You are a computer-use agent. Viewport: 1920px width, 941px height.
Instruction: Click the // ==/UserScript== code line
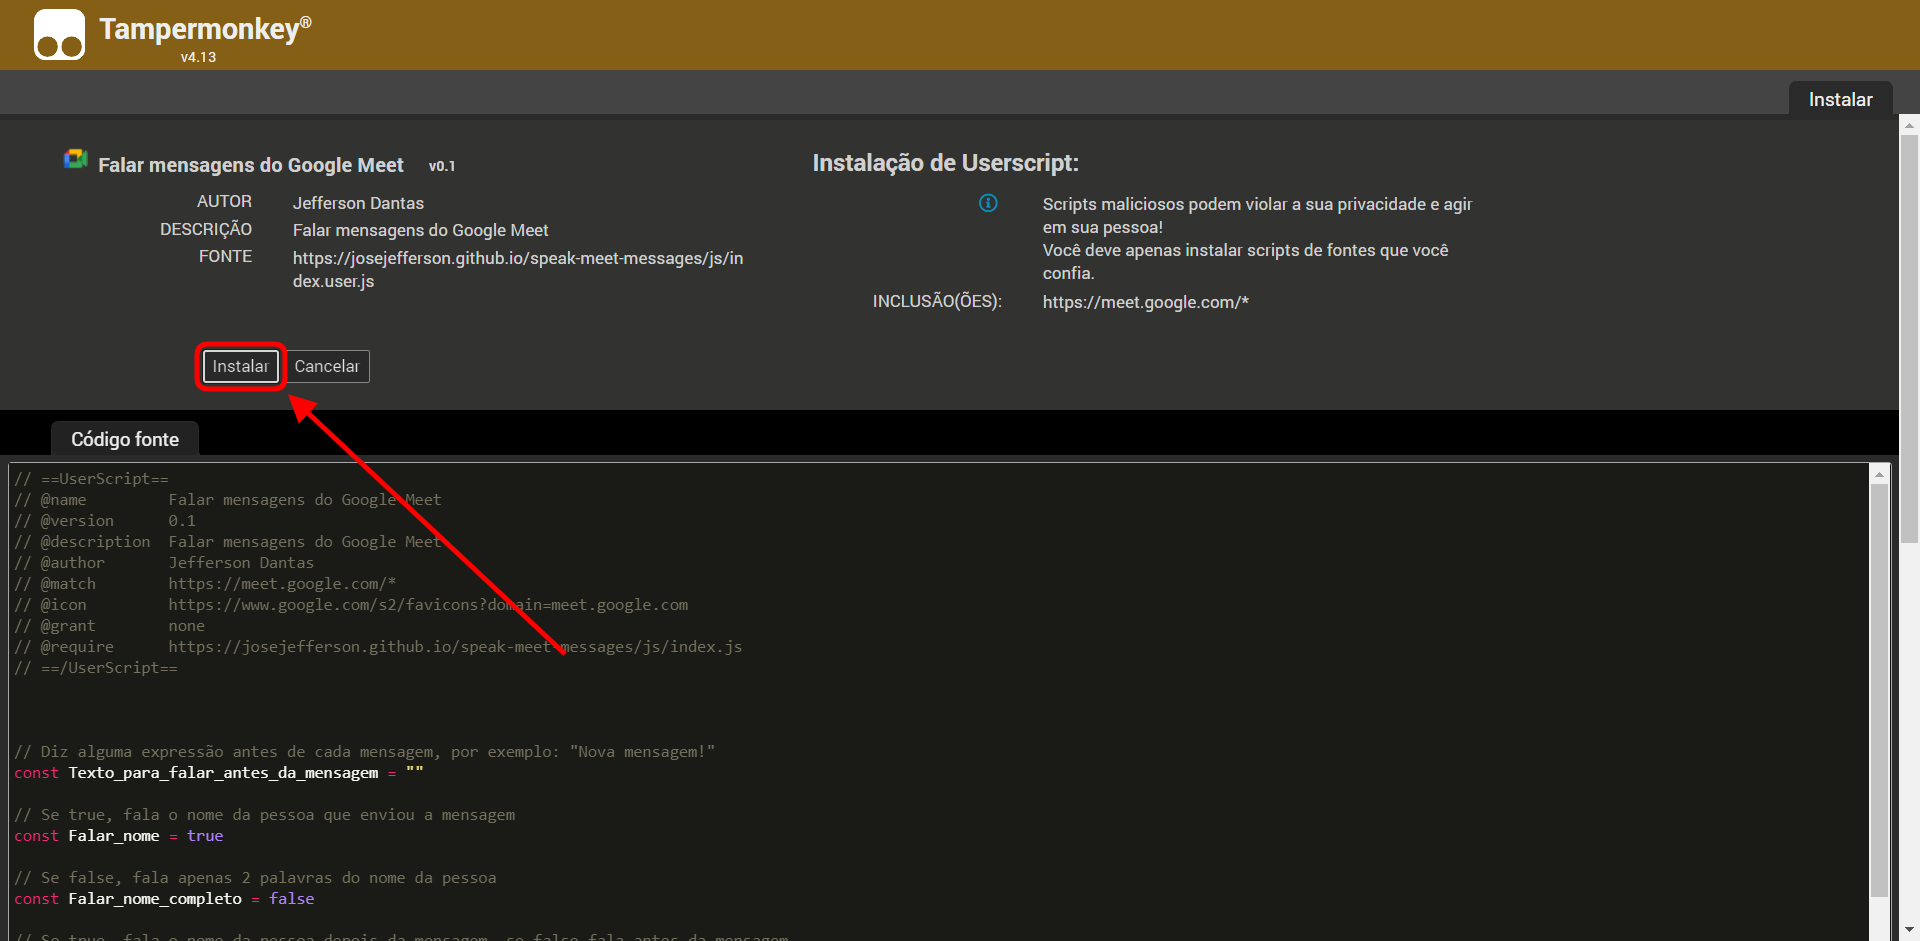[96, 668]
